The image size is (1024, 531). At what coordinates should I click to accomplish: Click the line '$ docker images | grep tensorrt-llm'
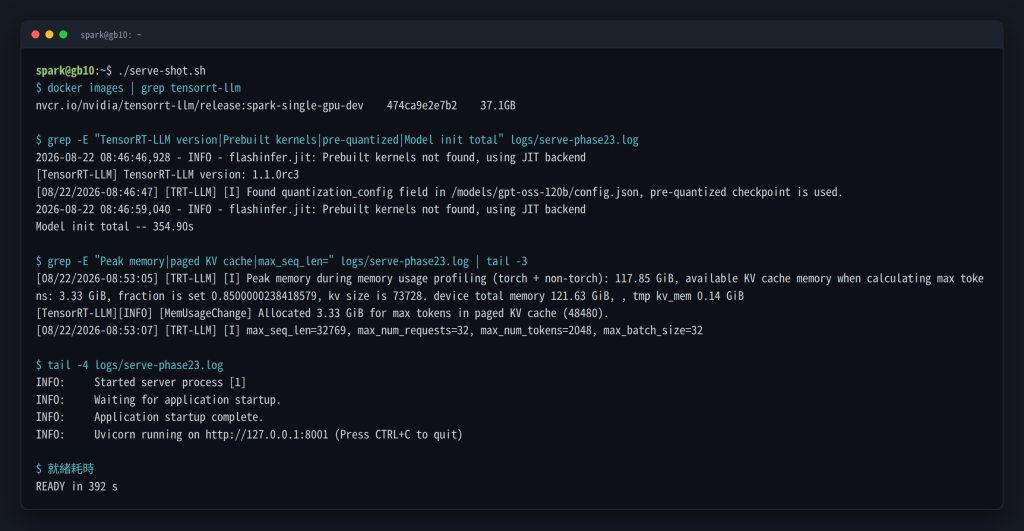tap(138, 88)
